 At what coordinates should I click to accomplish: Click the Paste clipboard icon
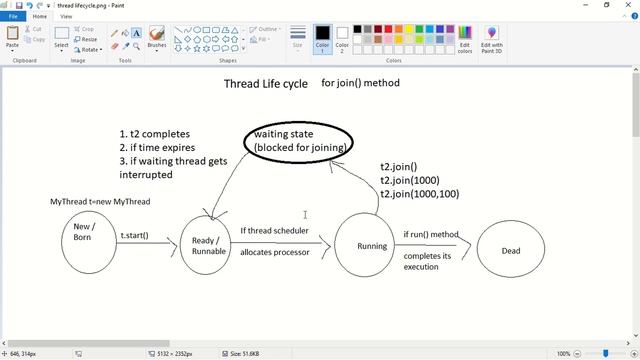pyautogui.click(x=12, y=33)
